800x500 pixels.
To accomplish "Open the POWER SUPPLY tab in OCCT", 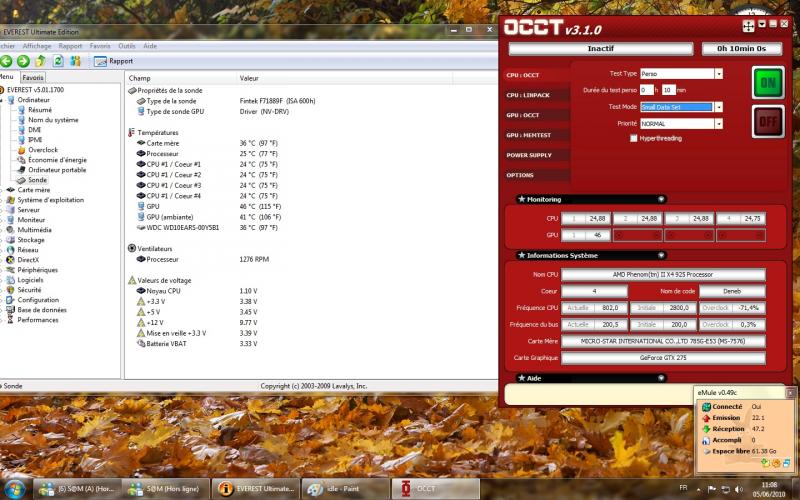I will coord(536,155).
